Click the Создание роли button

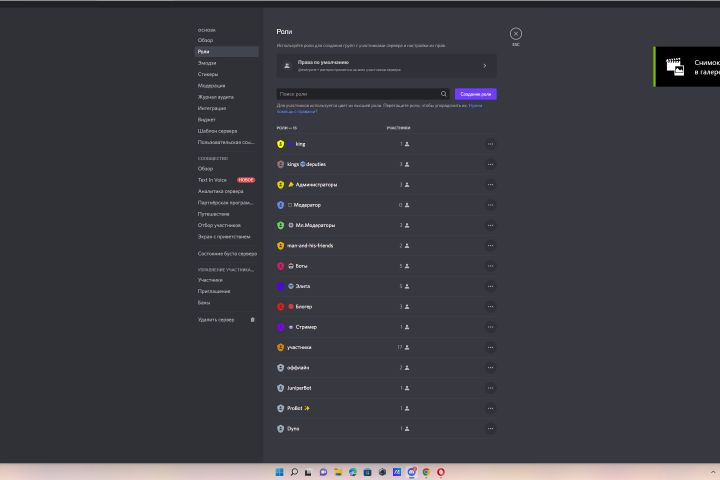[476, 94]
